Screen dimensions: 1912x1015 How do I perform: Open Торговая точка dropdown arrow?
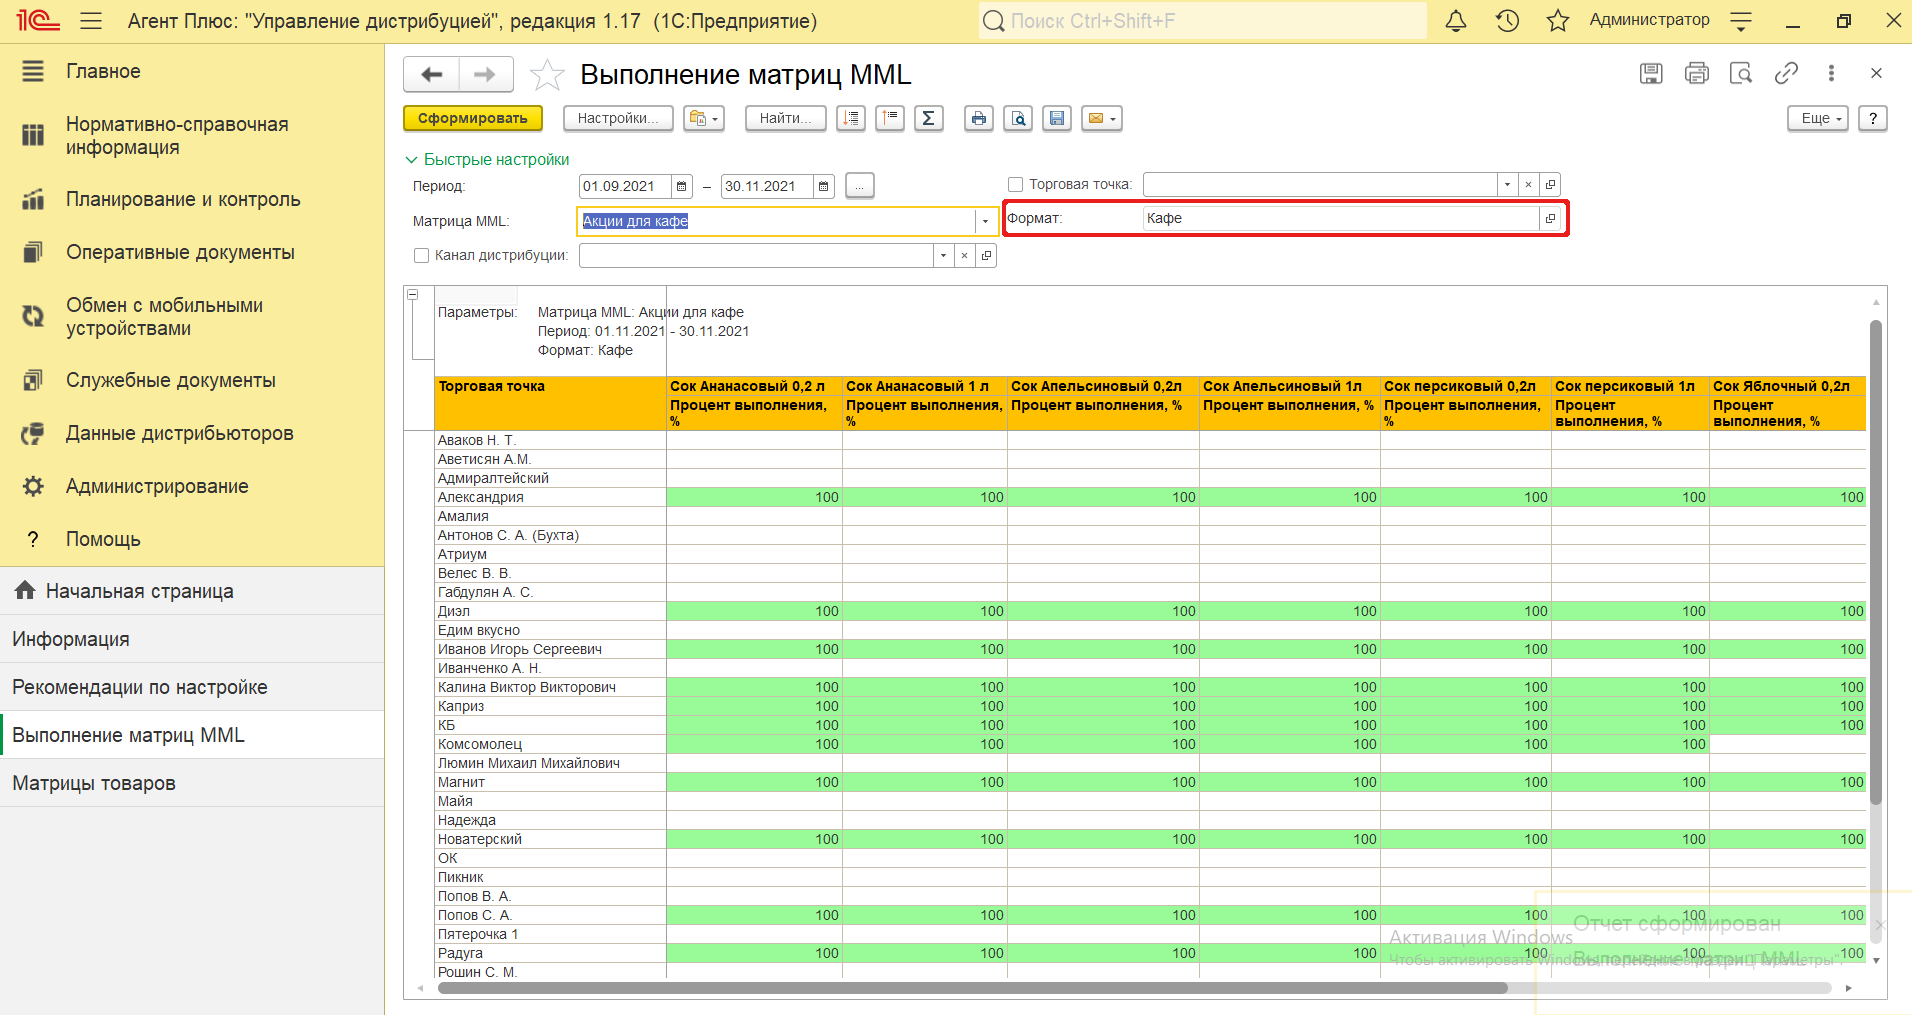(x=1507, y=184)
